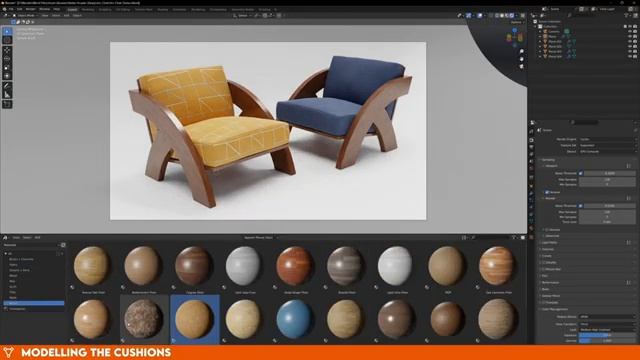
Task: Adjust the Exposure slider
Action: click(x=607, y=335)
